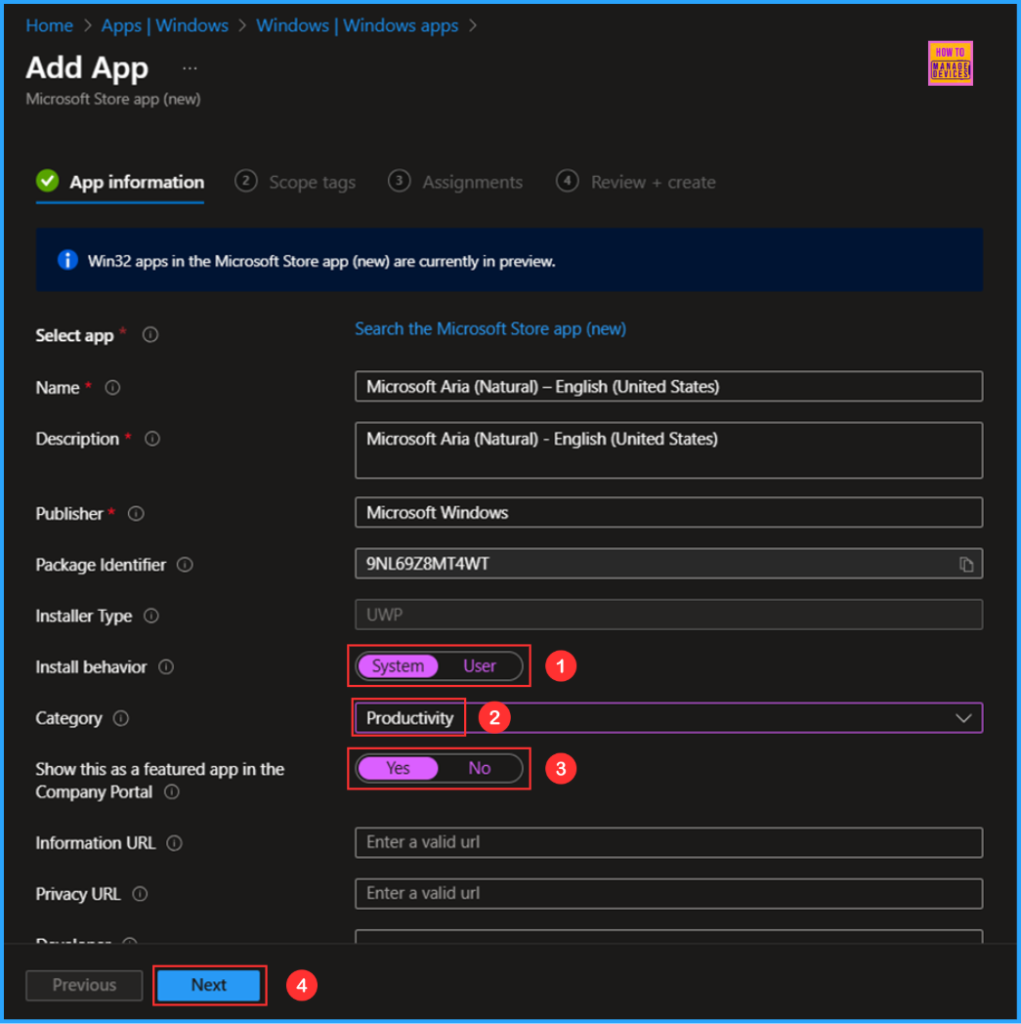Viewport: 1021px width, 1024px height.
Task: Open the Category dropdown showing Productivity
Action: [668, 718]
